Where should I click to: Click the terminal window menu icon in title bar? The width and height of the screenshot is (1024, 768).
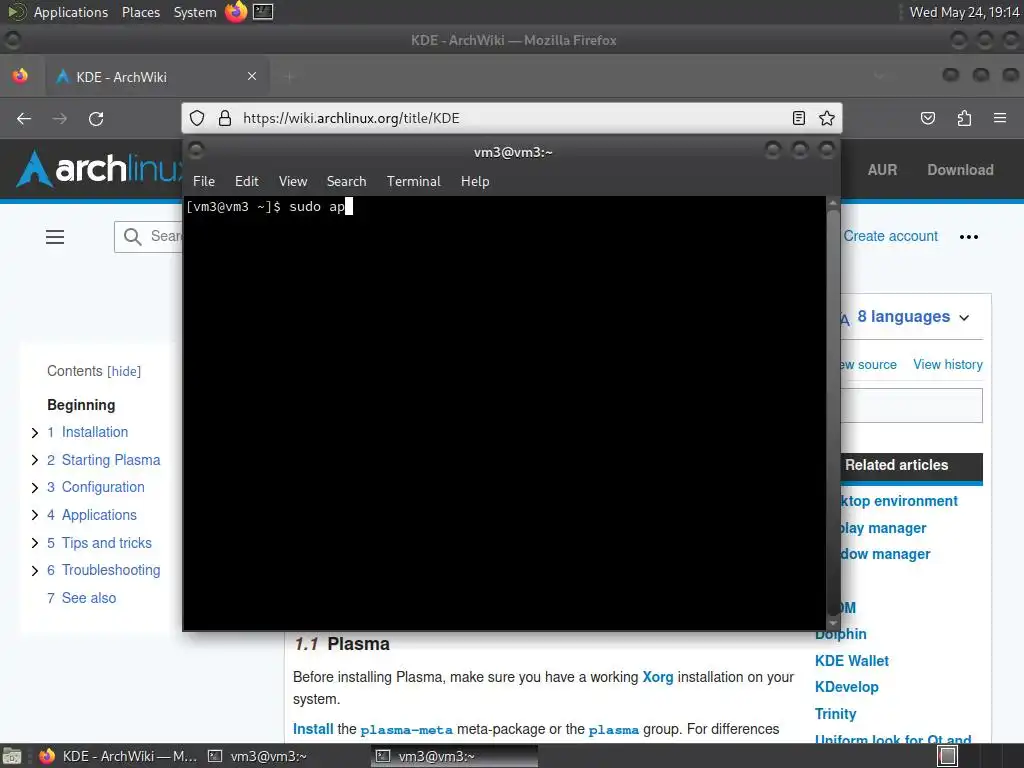coord(196,151)
